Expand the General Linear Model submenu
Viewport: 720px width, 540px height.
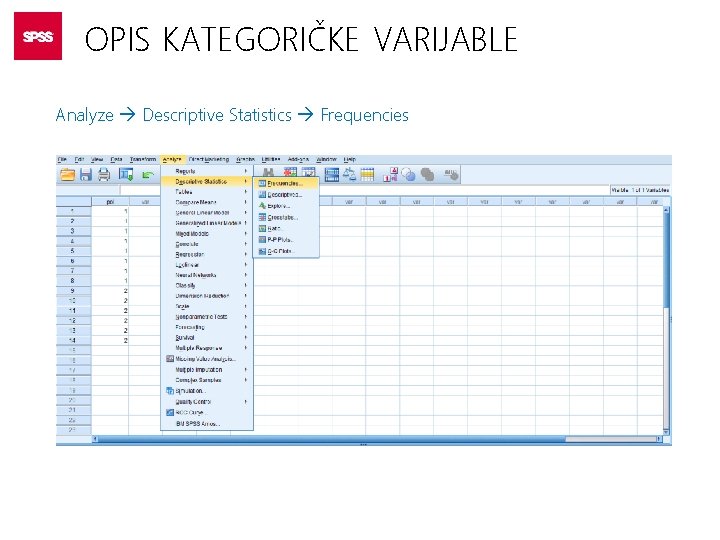(x=207, y=213)
